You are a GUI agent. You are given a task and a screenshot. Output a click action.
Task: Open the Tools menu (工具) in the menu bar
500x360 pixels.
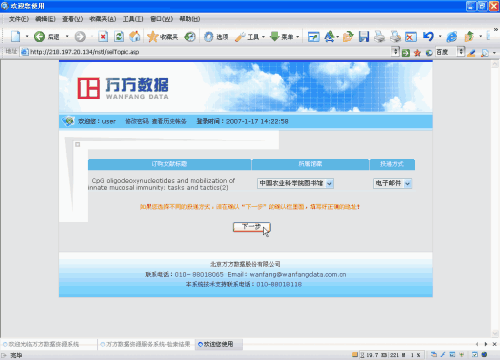(133, 19)
